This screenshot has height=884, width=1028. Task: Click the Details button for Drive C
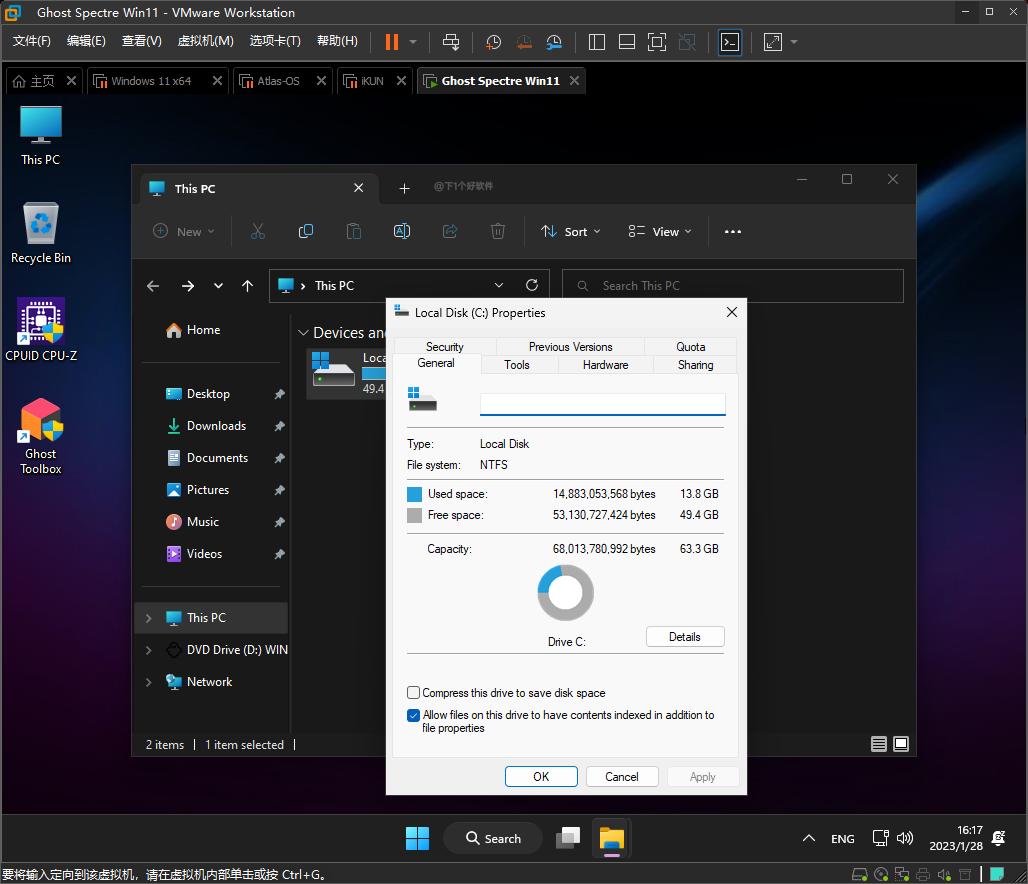pyautogui.click(x=684, y=637)
